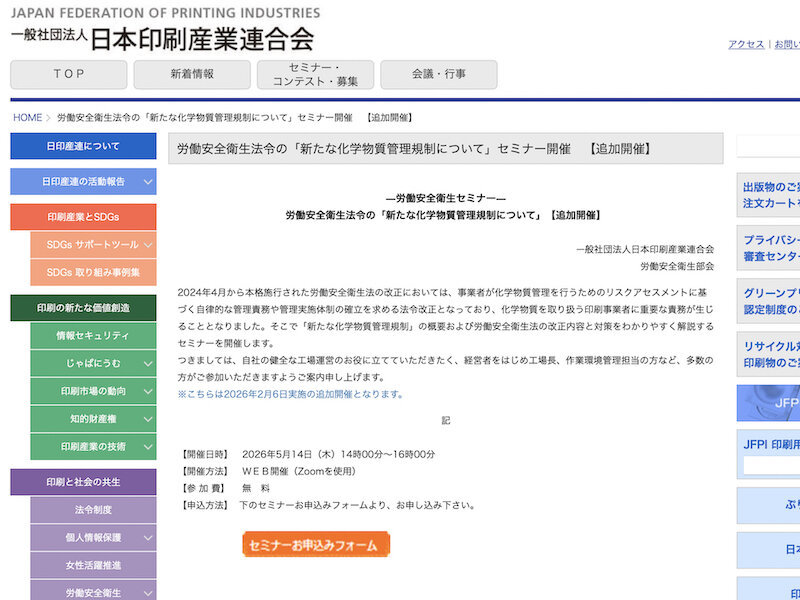Expand the 日印産連の活動報告 chevron
This screenshot has height=600, width=800.
[x=148, y=182]
